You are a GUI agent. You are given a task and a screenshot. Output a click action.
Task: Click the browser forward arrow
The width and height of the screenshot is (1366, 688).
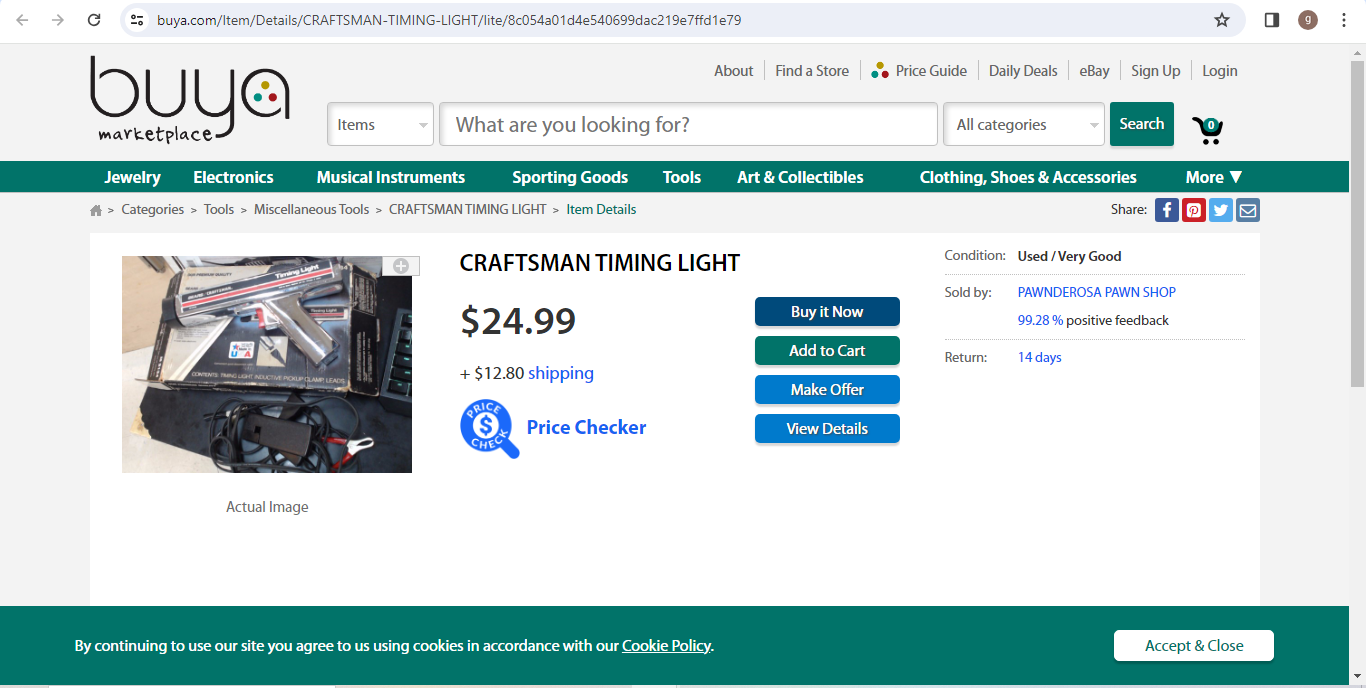[x=58, y=20]
